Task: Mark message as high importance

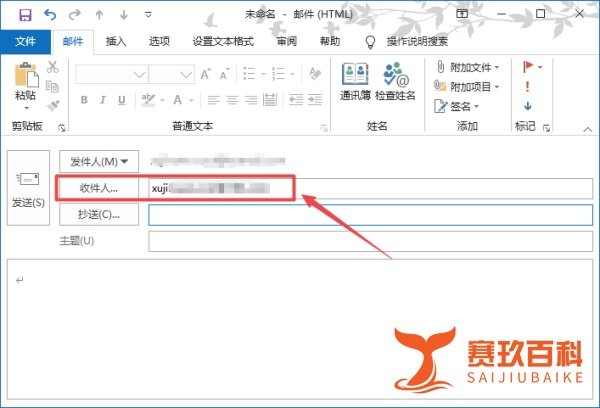Action: 528,86
